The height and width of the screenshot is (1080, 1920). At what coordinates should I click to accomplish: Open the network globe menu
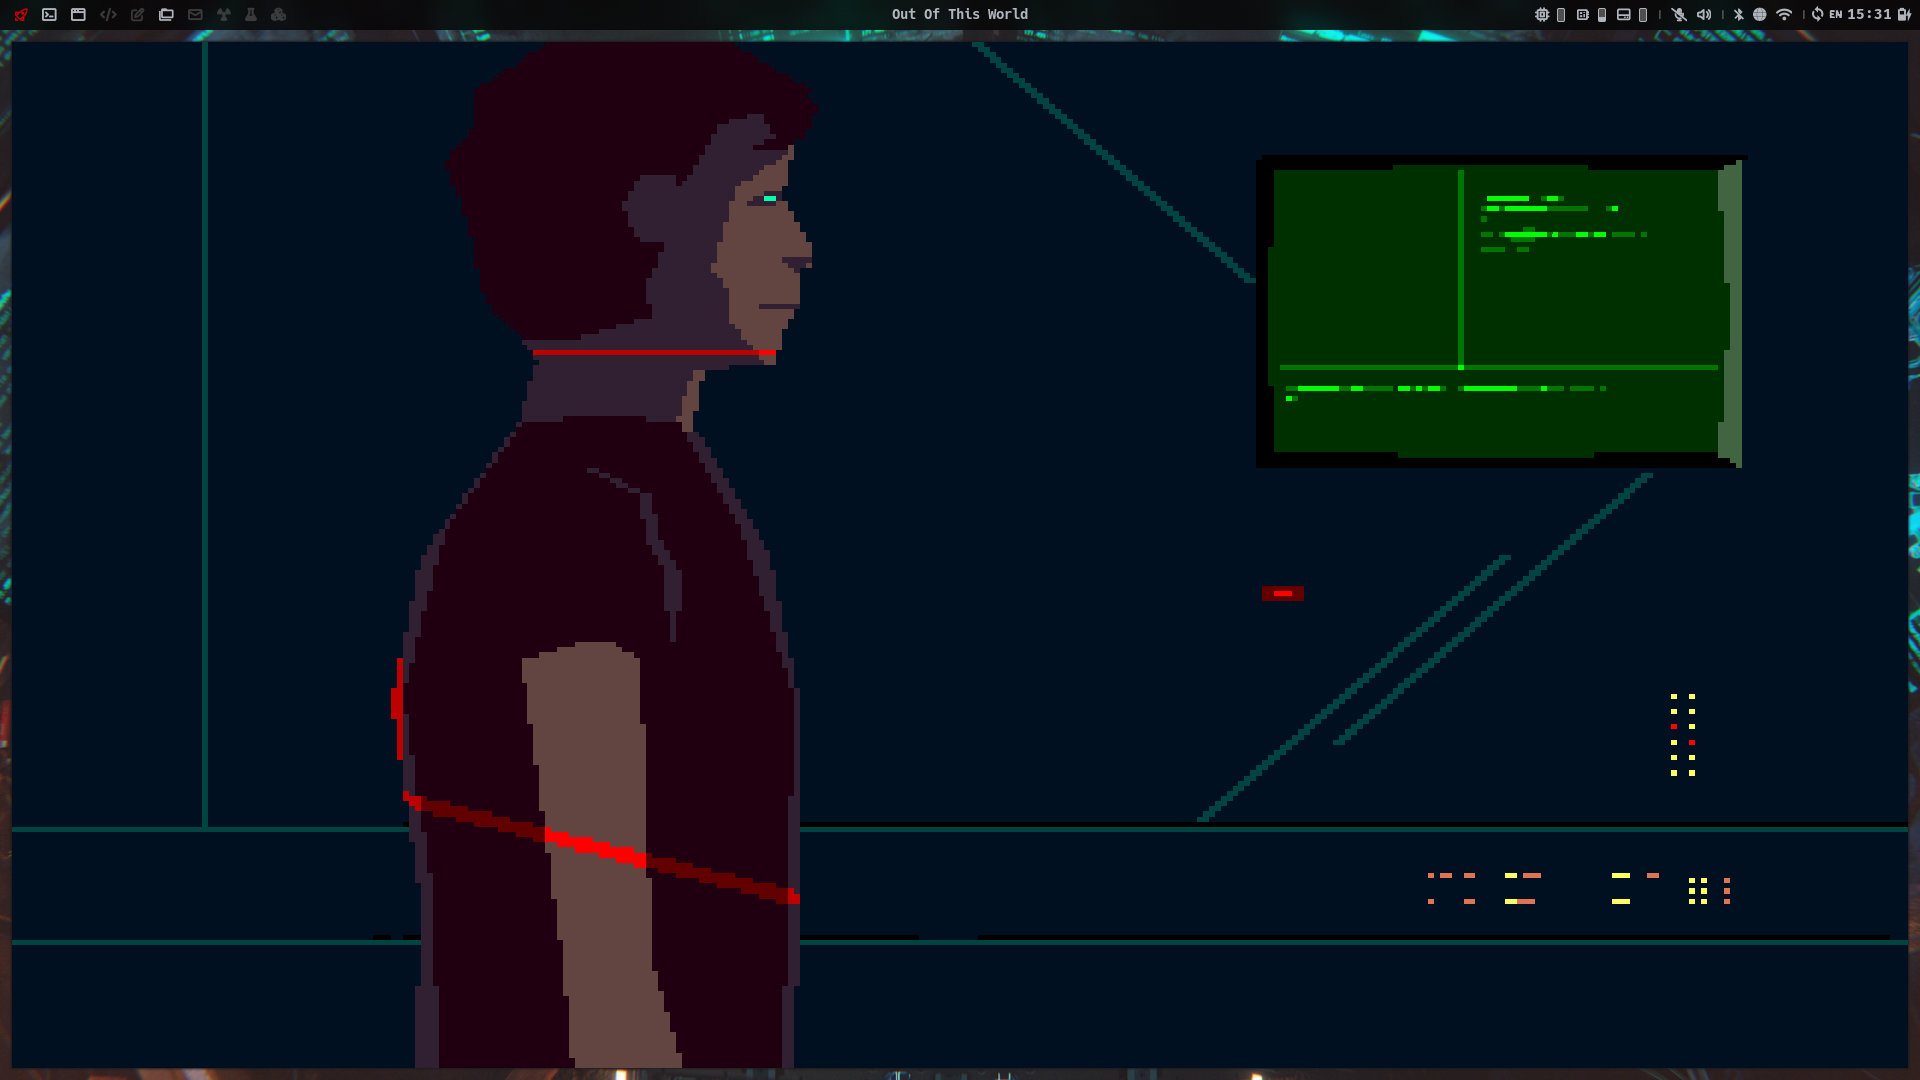(1760, 14)
